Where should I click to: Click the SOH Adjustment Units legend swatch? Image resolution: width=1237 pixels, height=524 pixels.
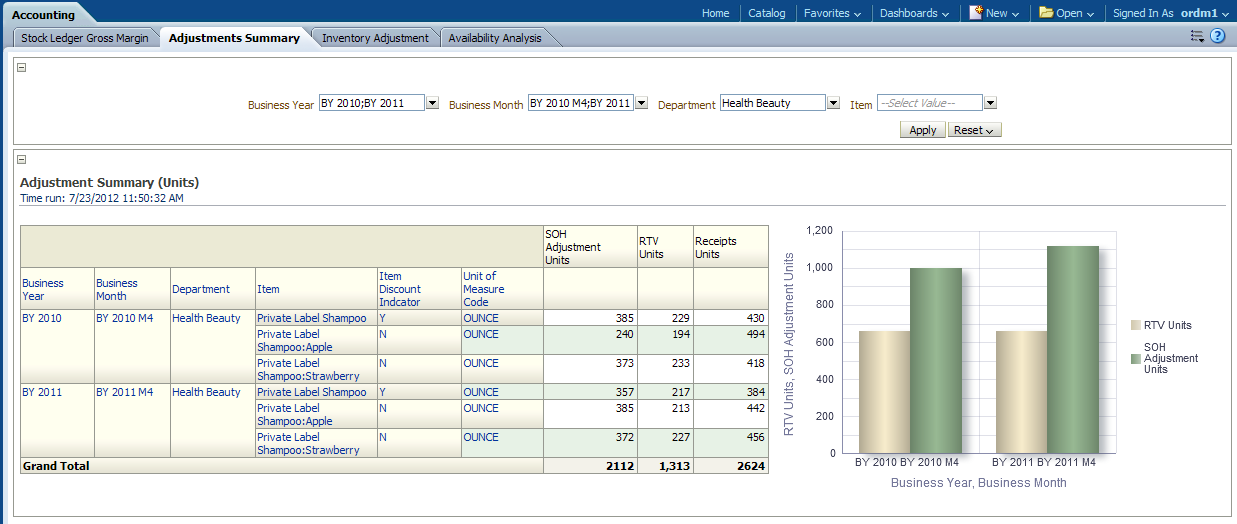[x=1135, y=358]
